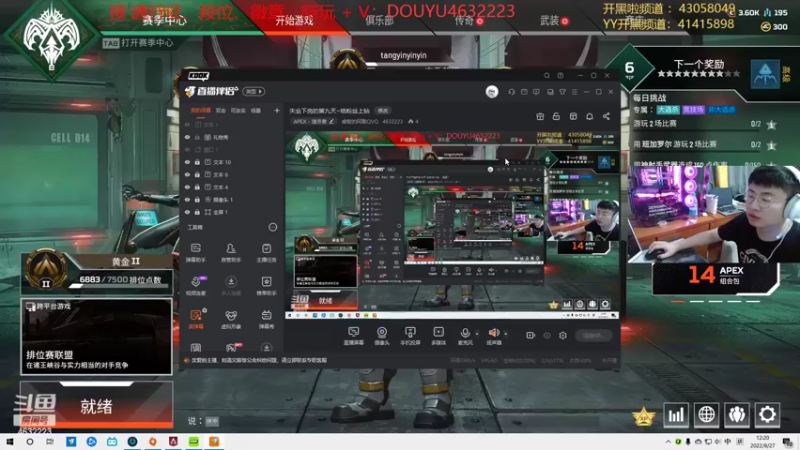Switch to the 赛季中心 game tab
This screenshot has width=800, height=450.
[164, 21]
